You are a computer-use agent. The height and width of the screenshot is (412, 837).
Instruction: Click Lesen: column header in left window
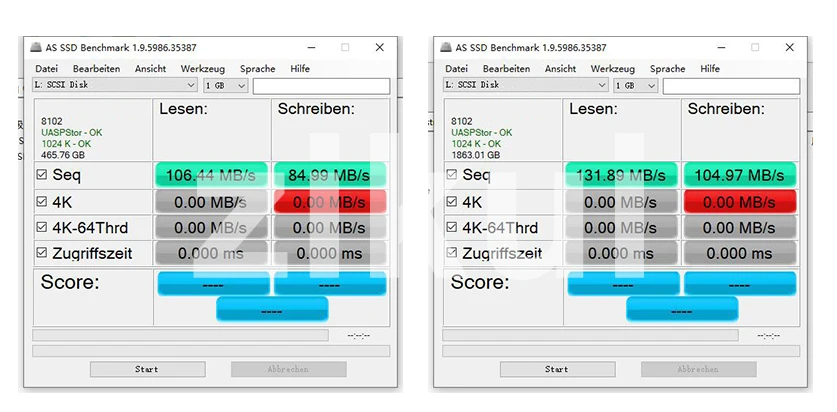pyautogui.click(x=183, y=109)
